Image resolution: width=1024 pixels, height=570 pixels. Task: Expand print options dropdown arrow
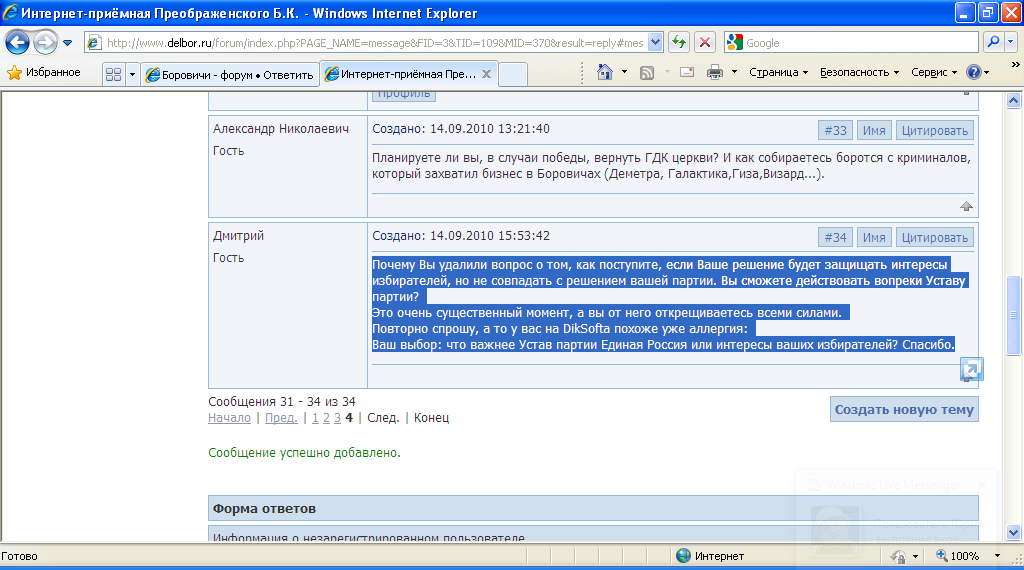coord(734,72)
